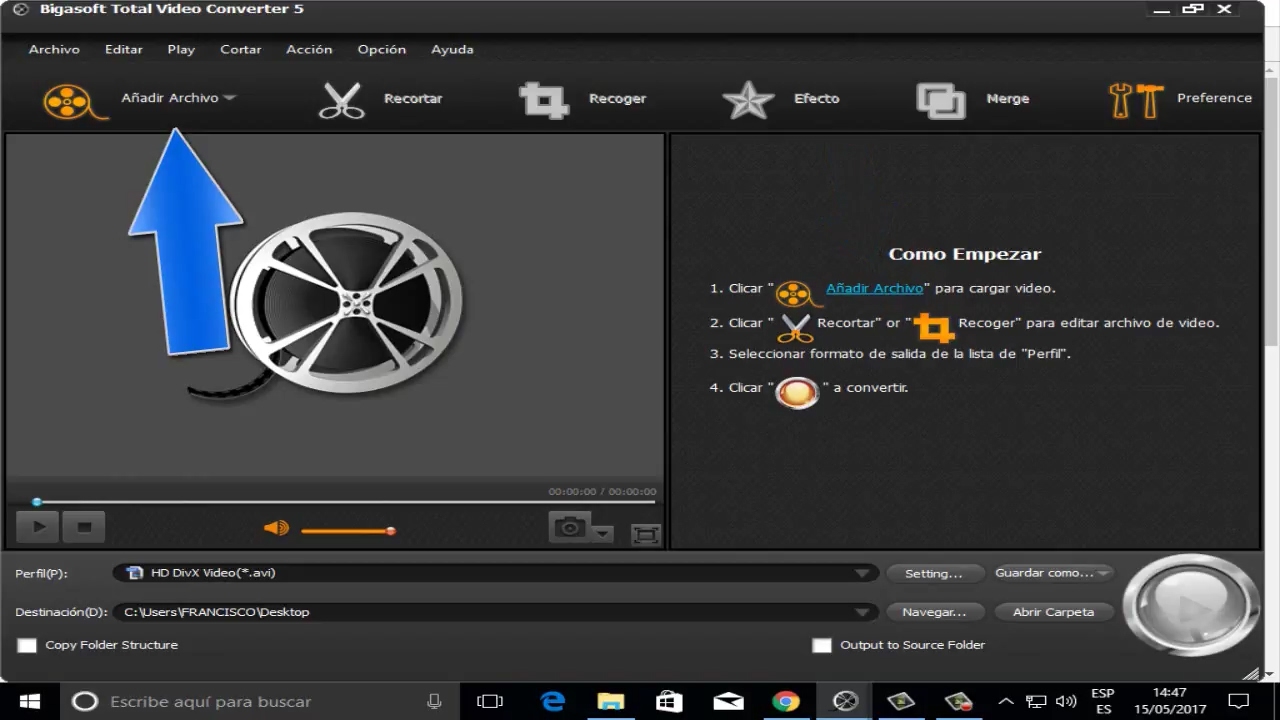Expand Guardar como dropdown

(x=1103, y=573)
